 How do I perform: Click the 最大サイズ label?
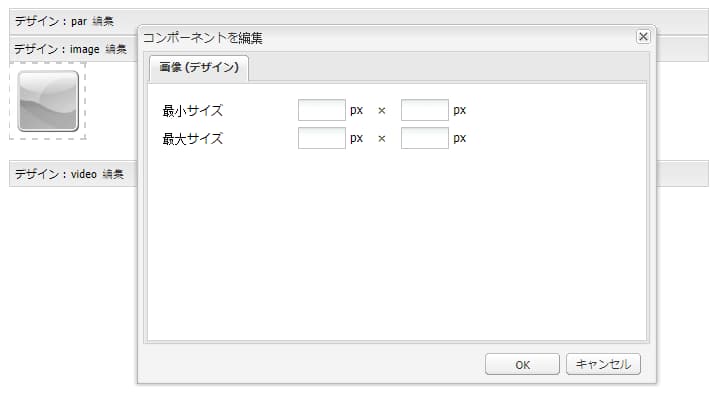click(193, 139)
